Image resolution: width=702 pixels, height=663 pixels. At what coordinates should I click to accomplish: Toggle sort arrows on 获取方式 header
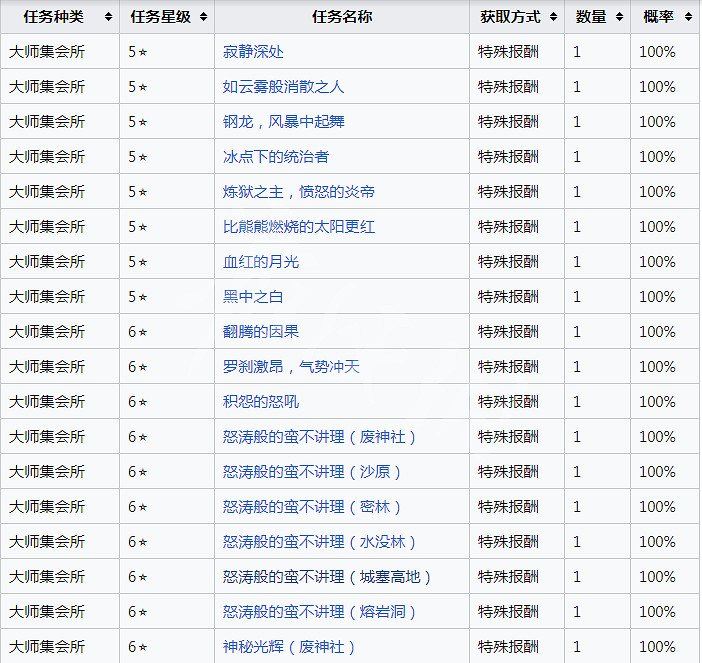pyautogui.click(x=553, y=17)
